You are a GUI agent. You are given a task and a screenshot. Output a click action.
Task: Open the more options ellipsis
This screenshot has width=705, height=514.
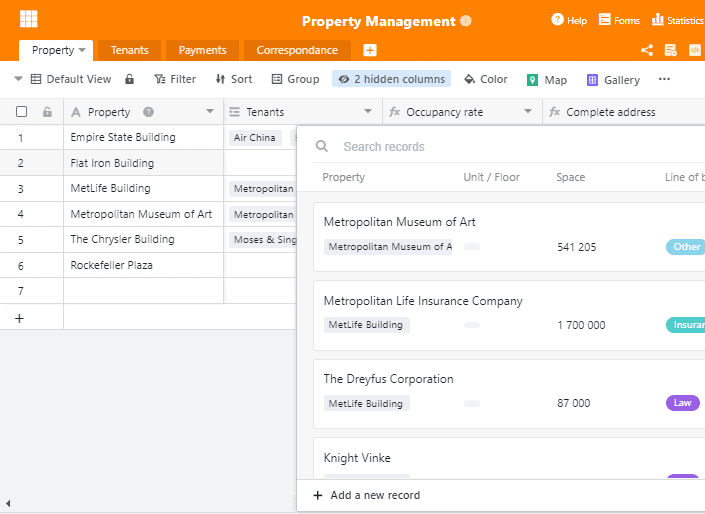click(664, 79)
